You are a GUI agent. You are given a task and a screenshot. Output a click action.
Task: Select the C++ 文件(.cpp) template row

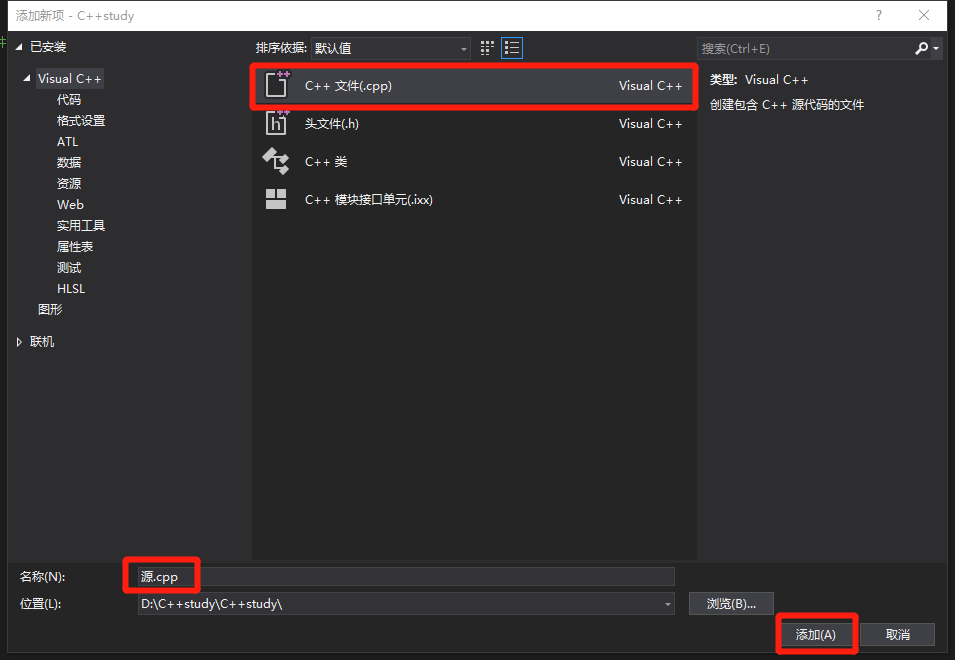[474, 86]
